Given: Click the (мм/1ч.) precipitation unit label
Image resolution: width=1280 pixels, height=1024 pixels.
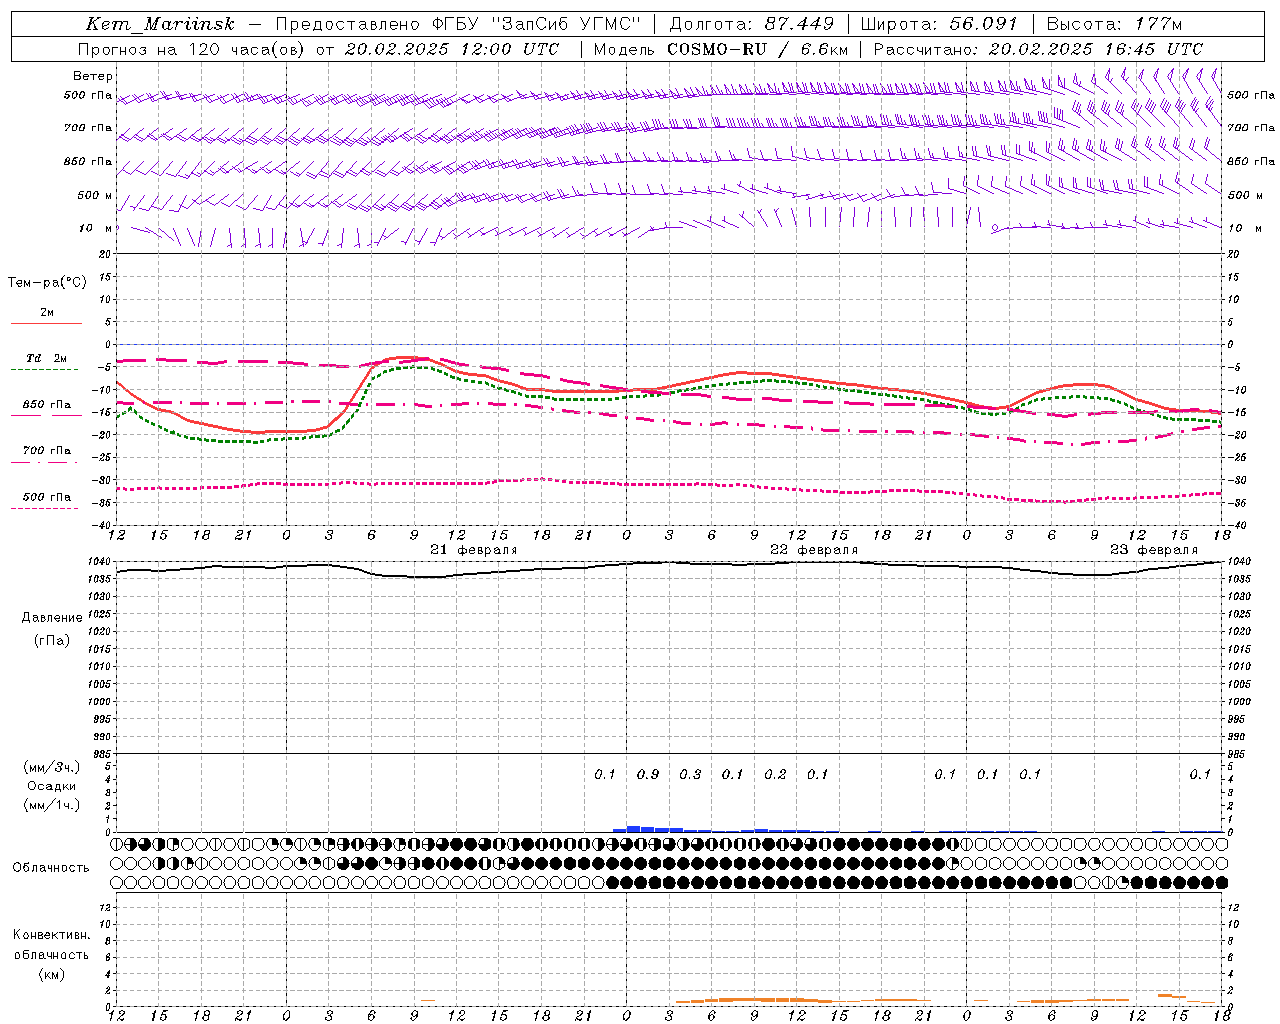Looking at the screenshot, I should [x=51, y=805].
